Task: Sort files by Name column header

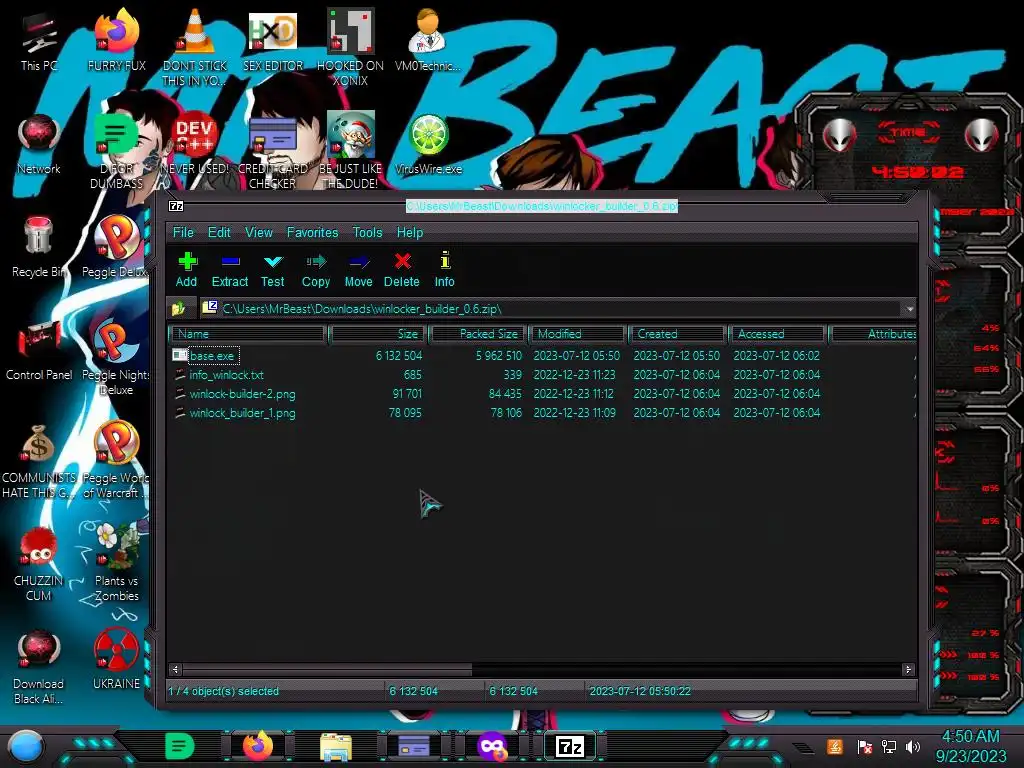Action: [248, 334]
